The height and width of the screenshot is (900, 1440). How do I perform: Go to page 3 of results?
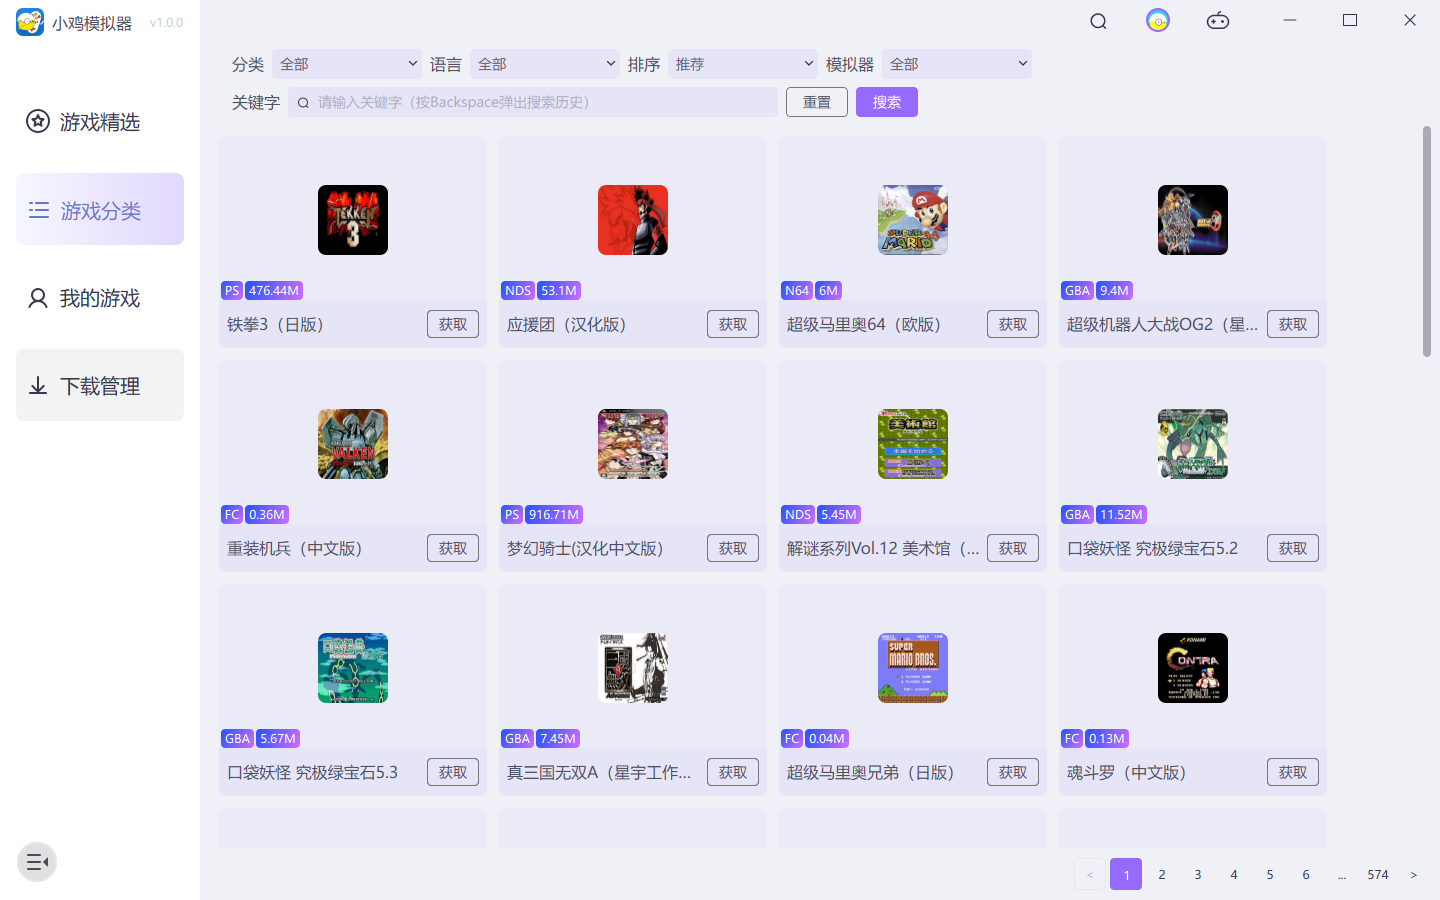1198,874
